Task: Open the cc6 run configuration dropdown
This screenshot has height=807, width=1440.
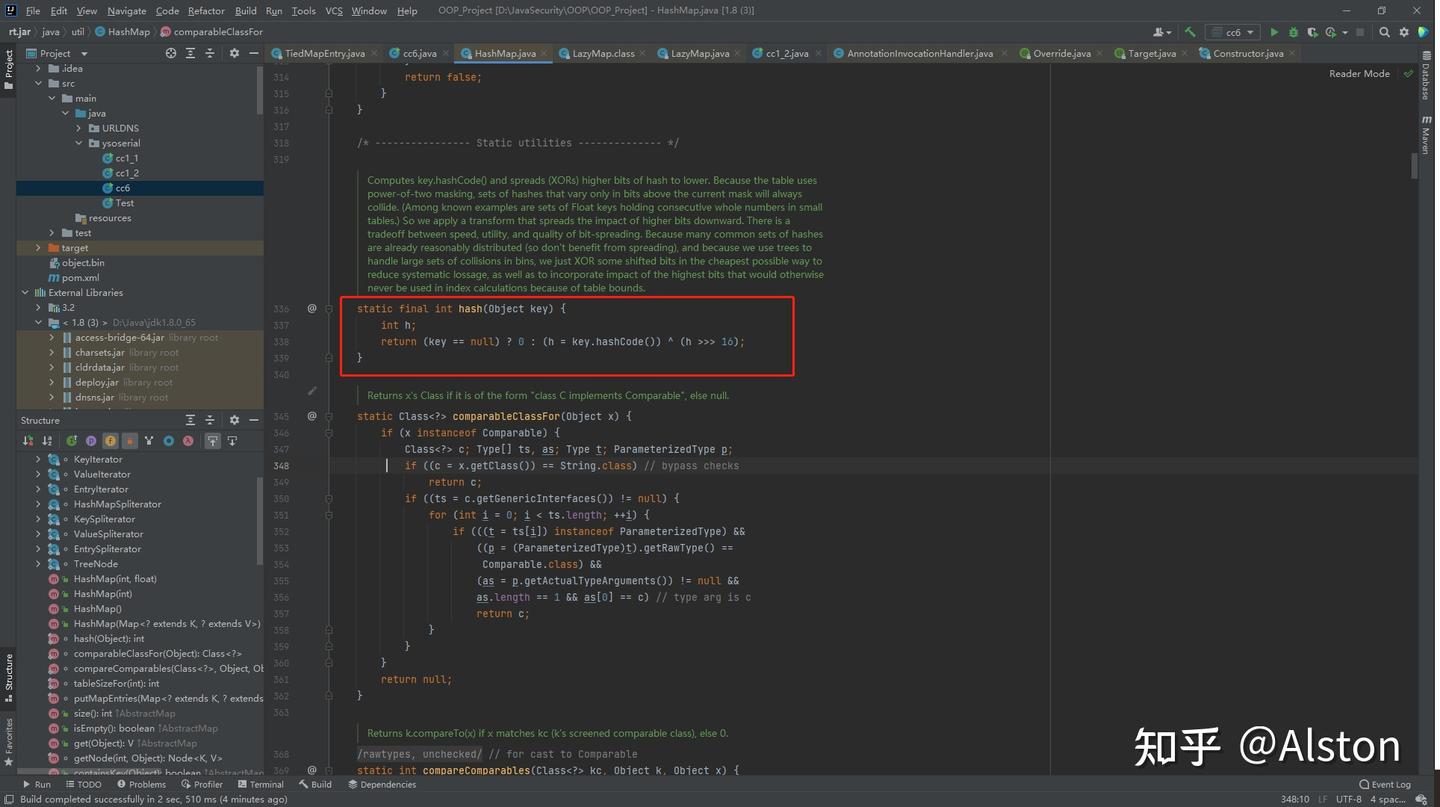Action: pos(1231,32)
